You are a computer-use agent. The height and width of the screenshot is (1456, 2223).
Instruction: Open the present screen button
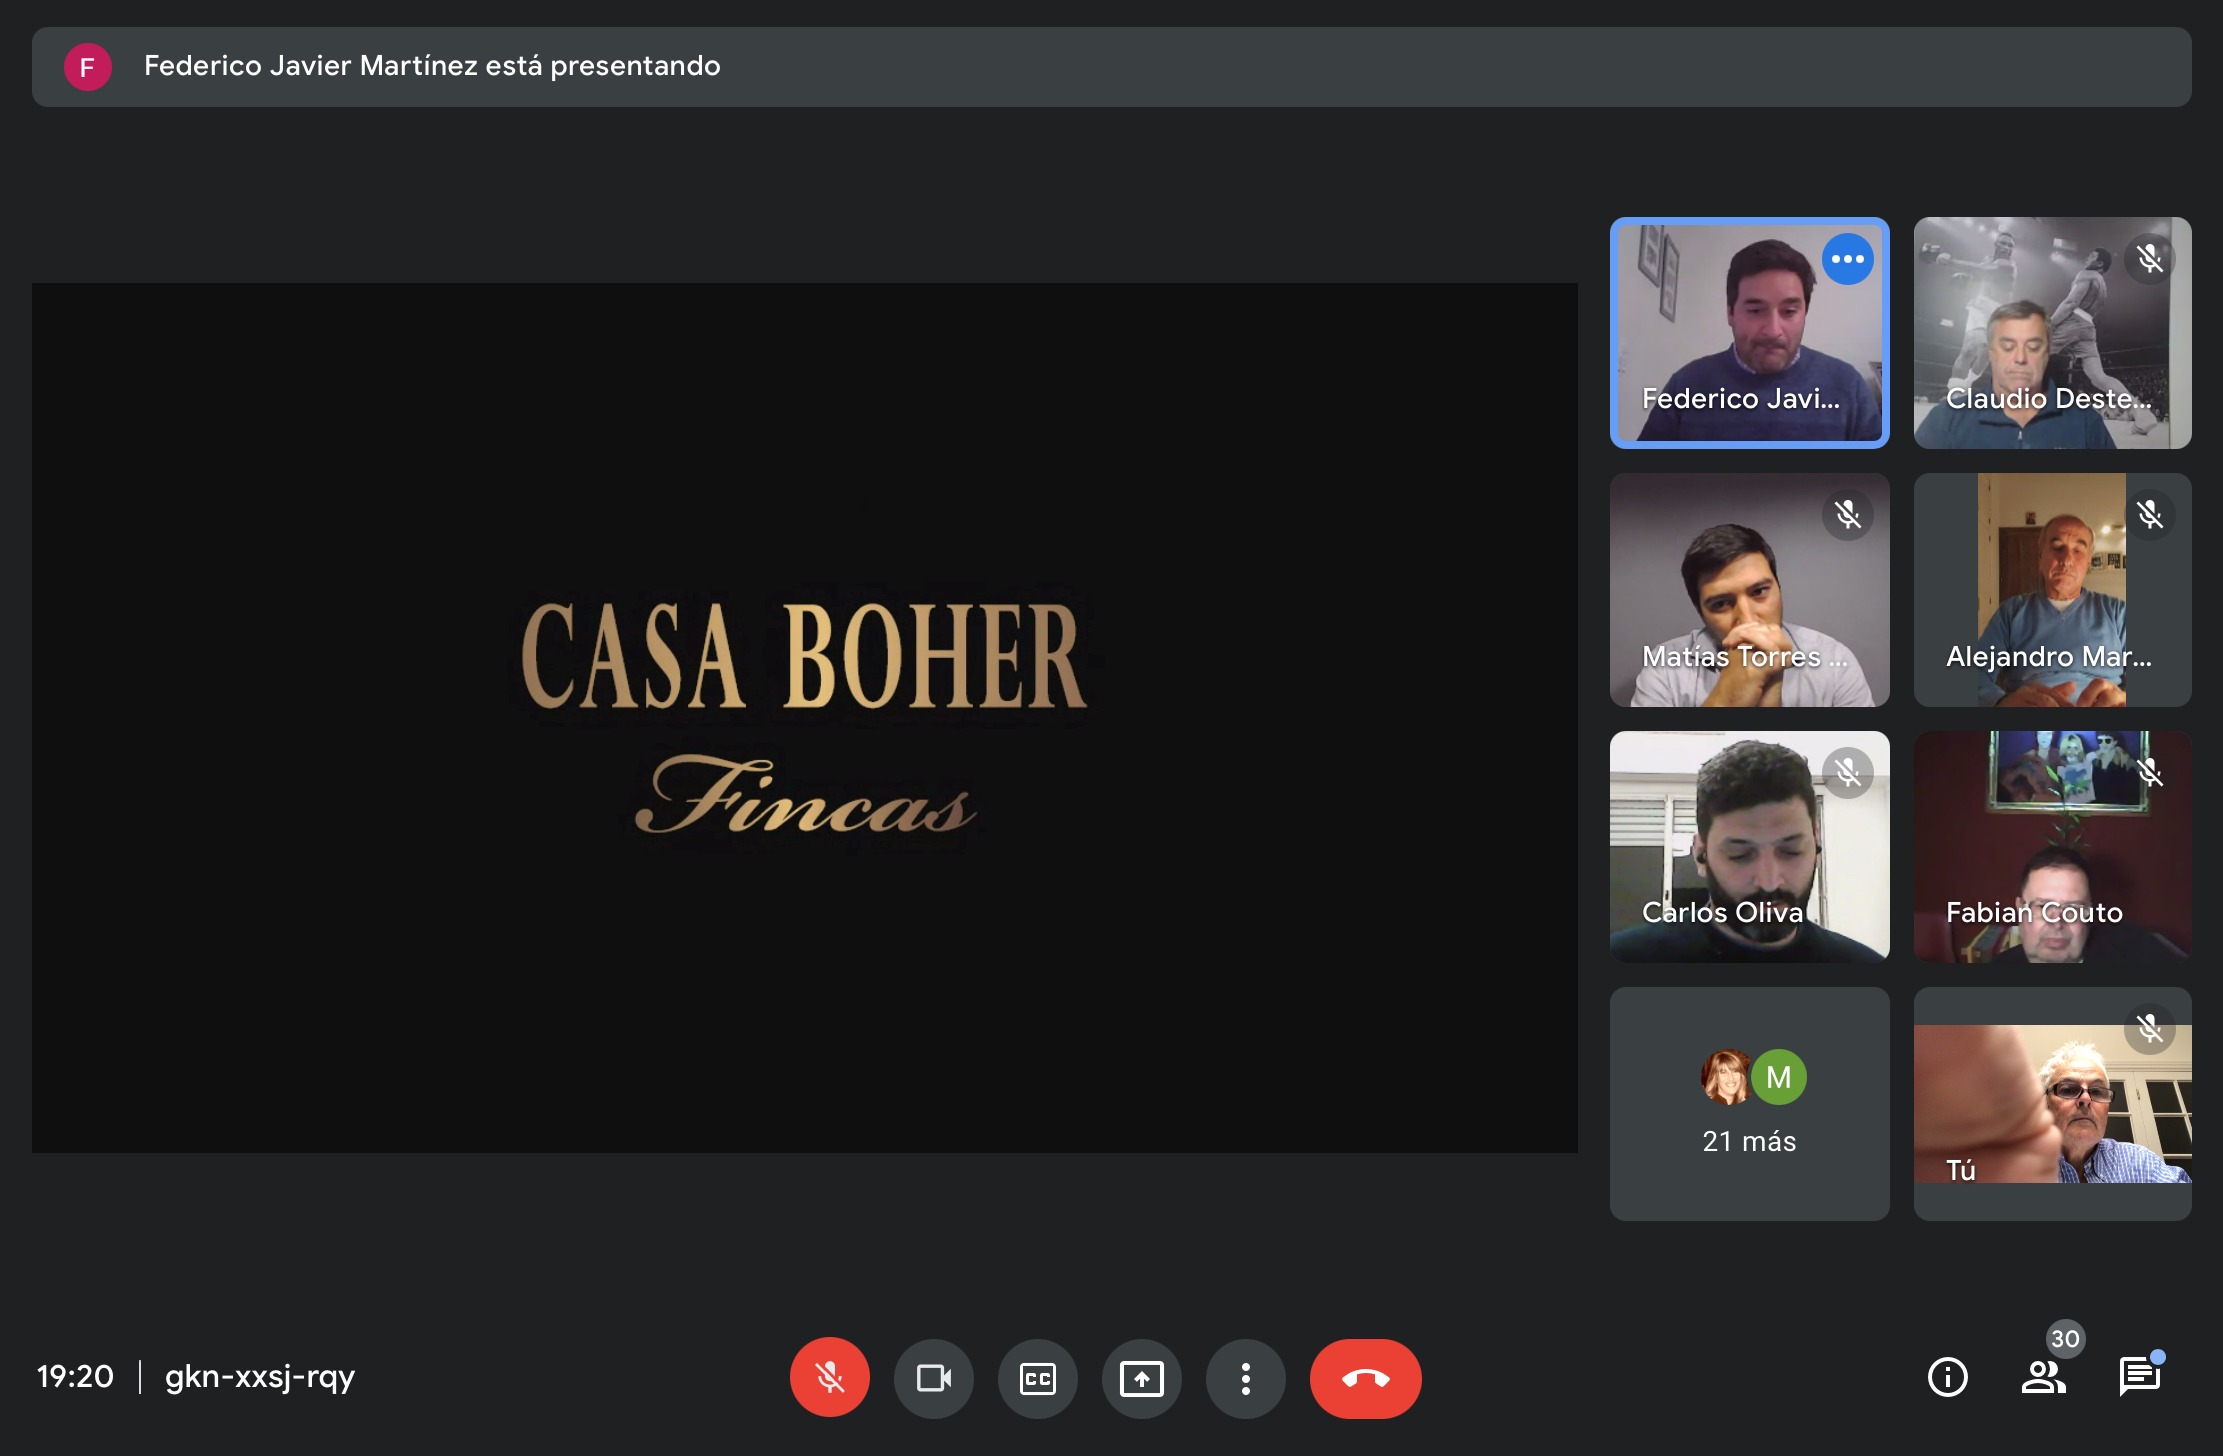click(1141, 1378)
